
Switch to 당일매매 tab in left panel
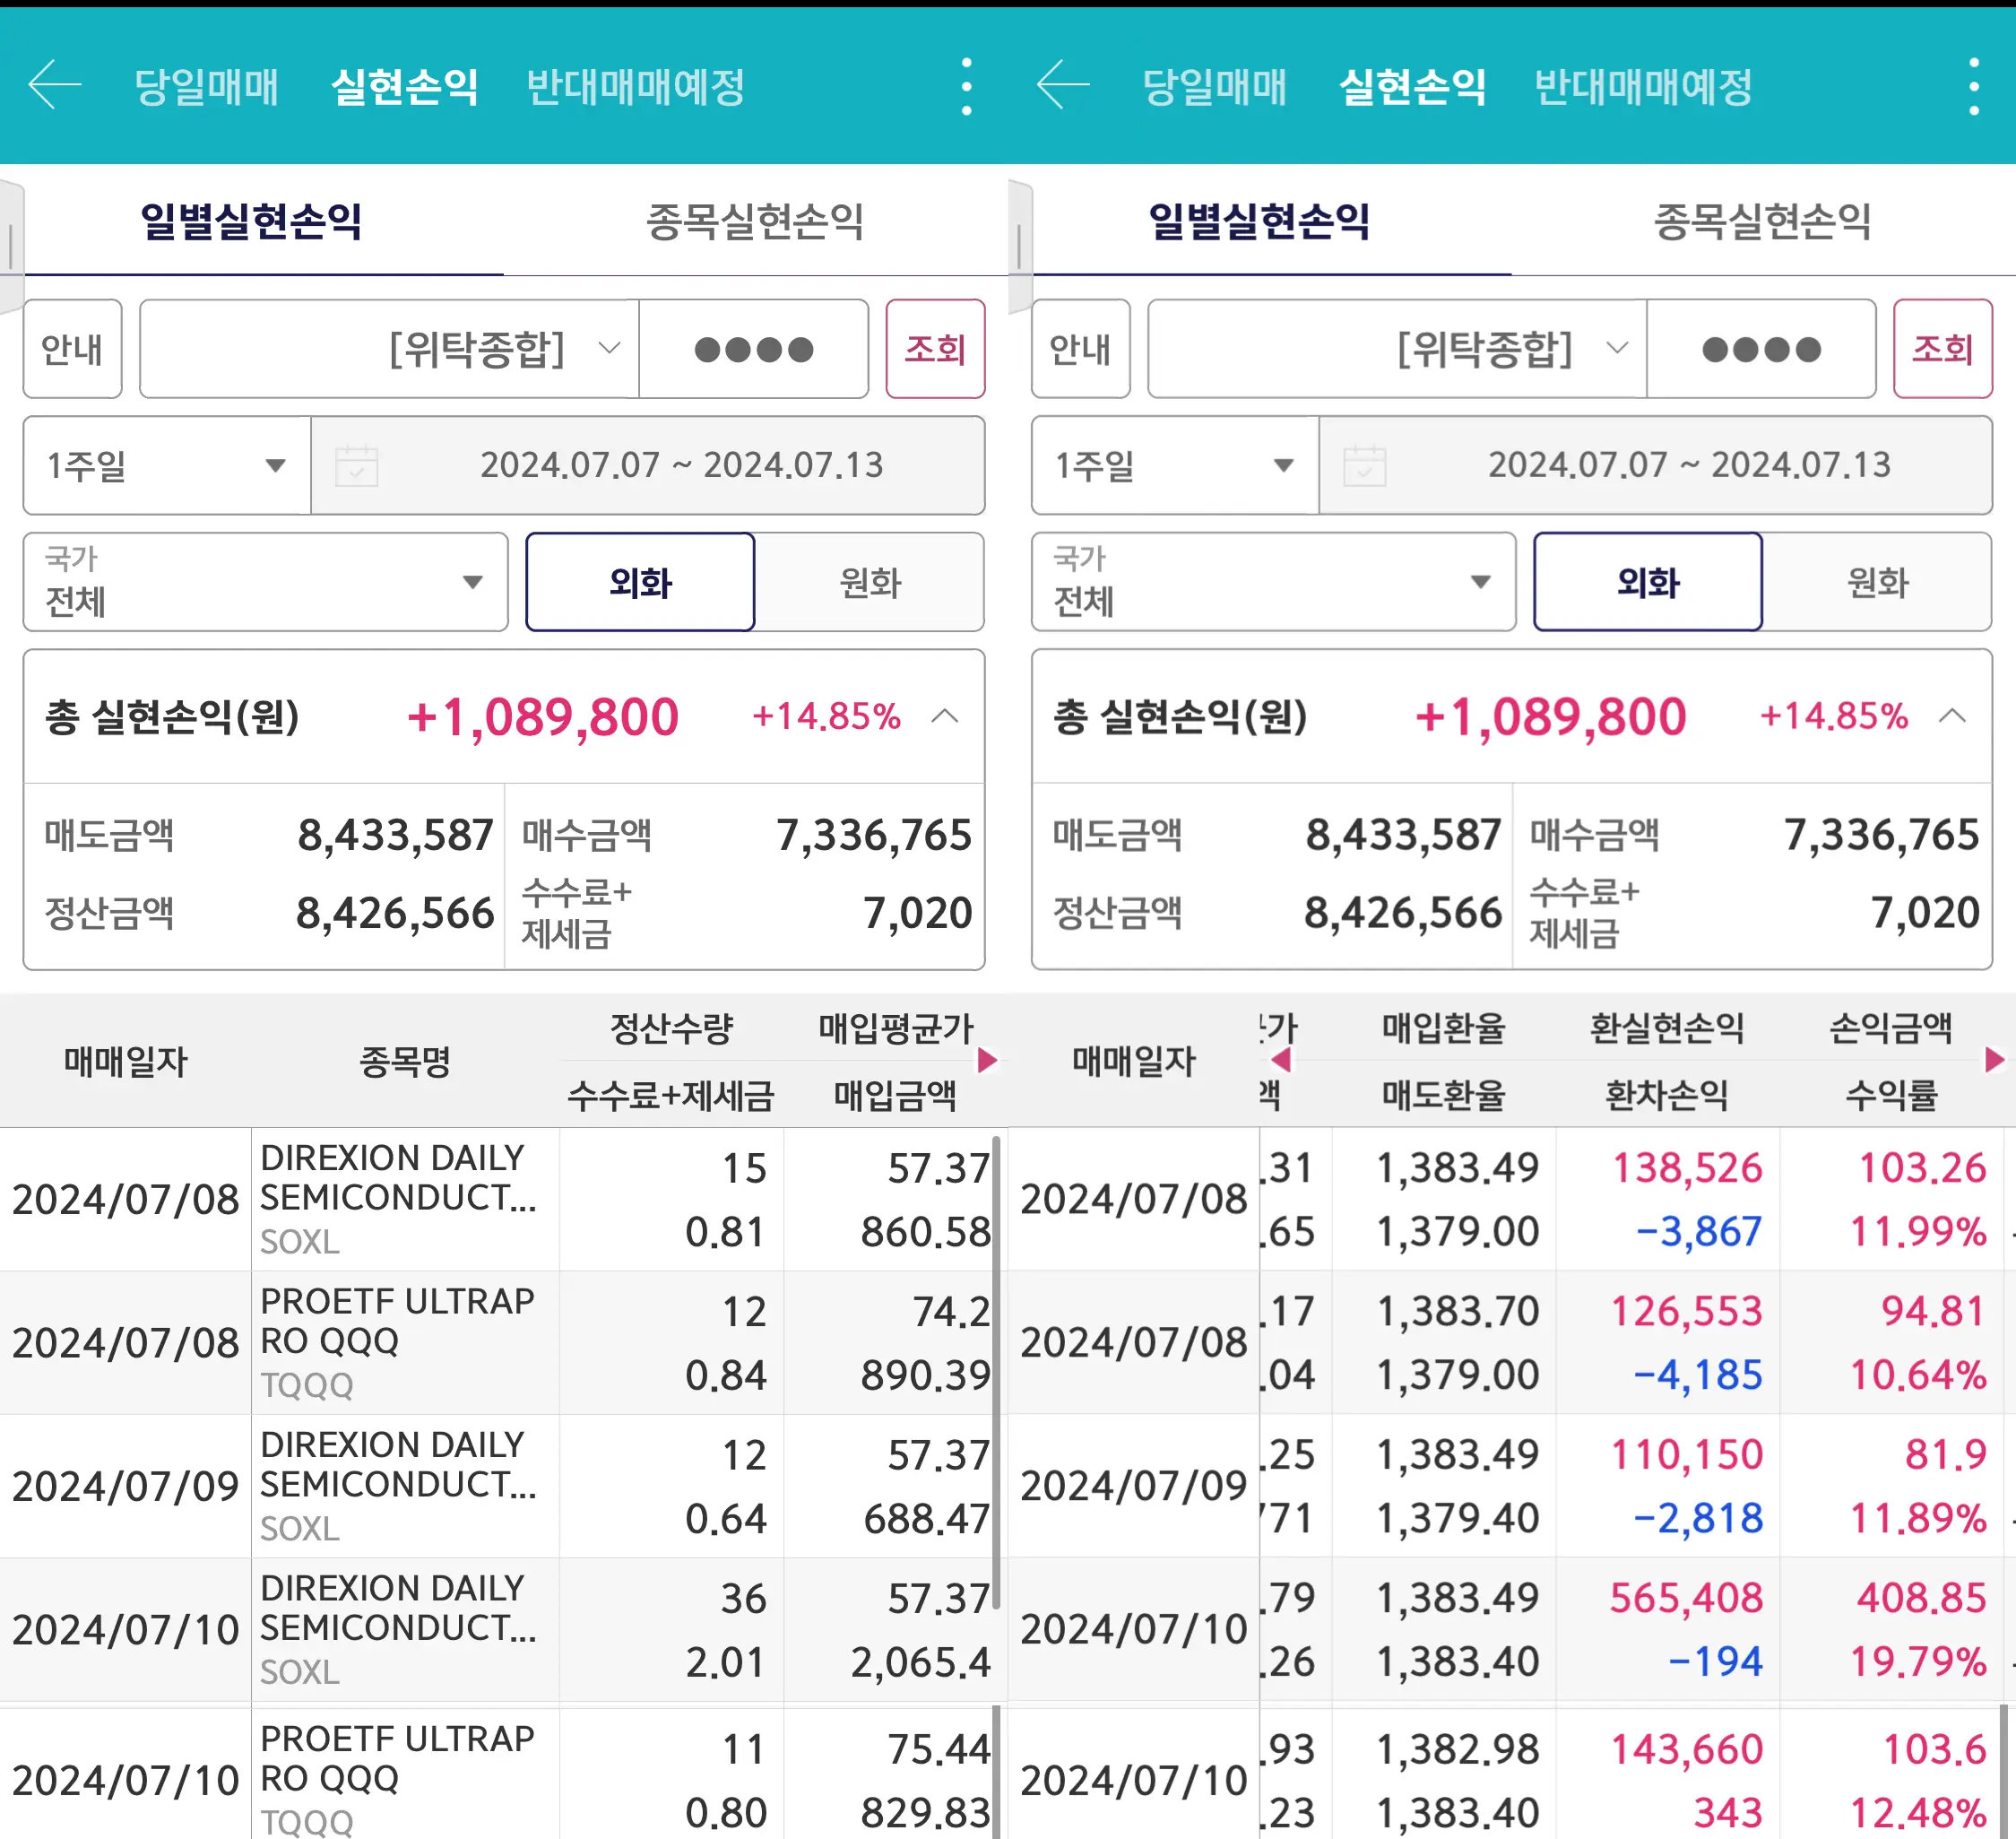[x=206, y=87]
